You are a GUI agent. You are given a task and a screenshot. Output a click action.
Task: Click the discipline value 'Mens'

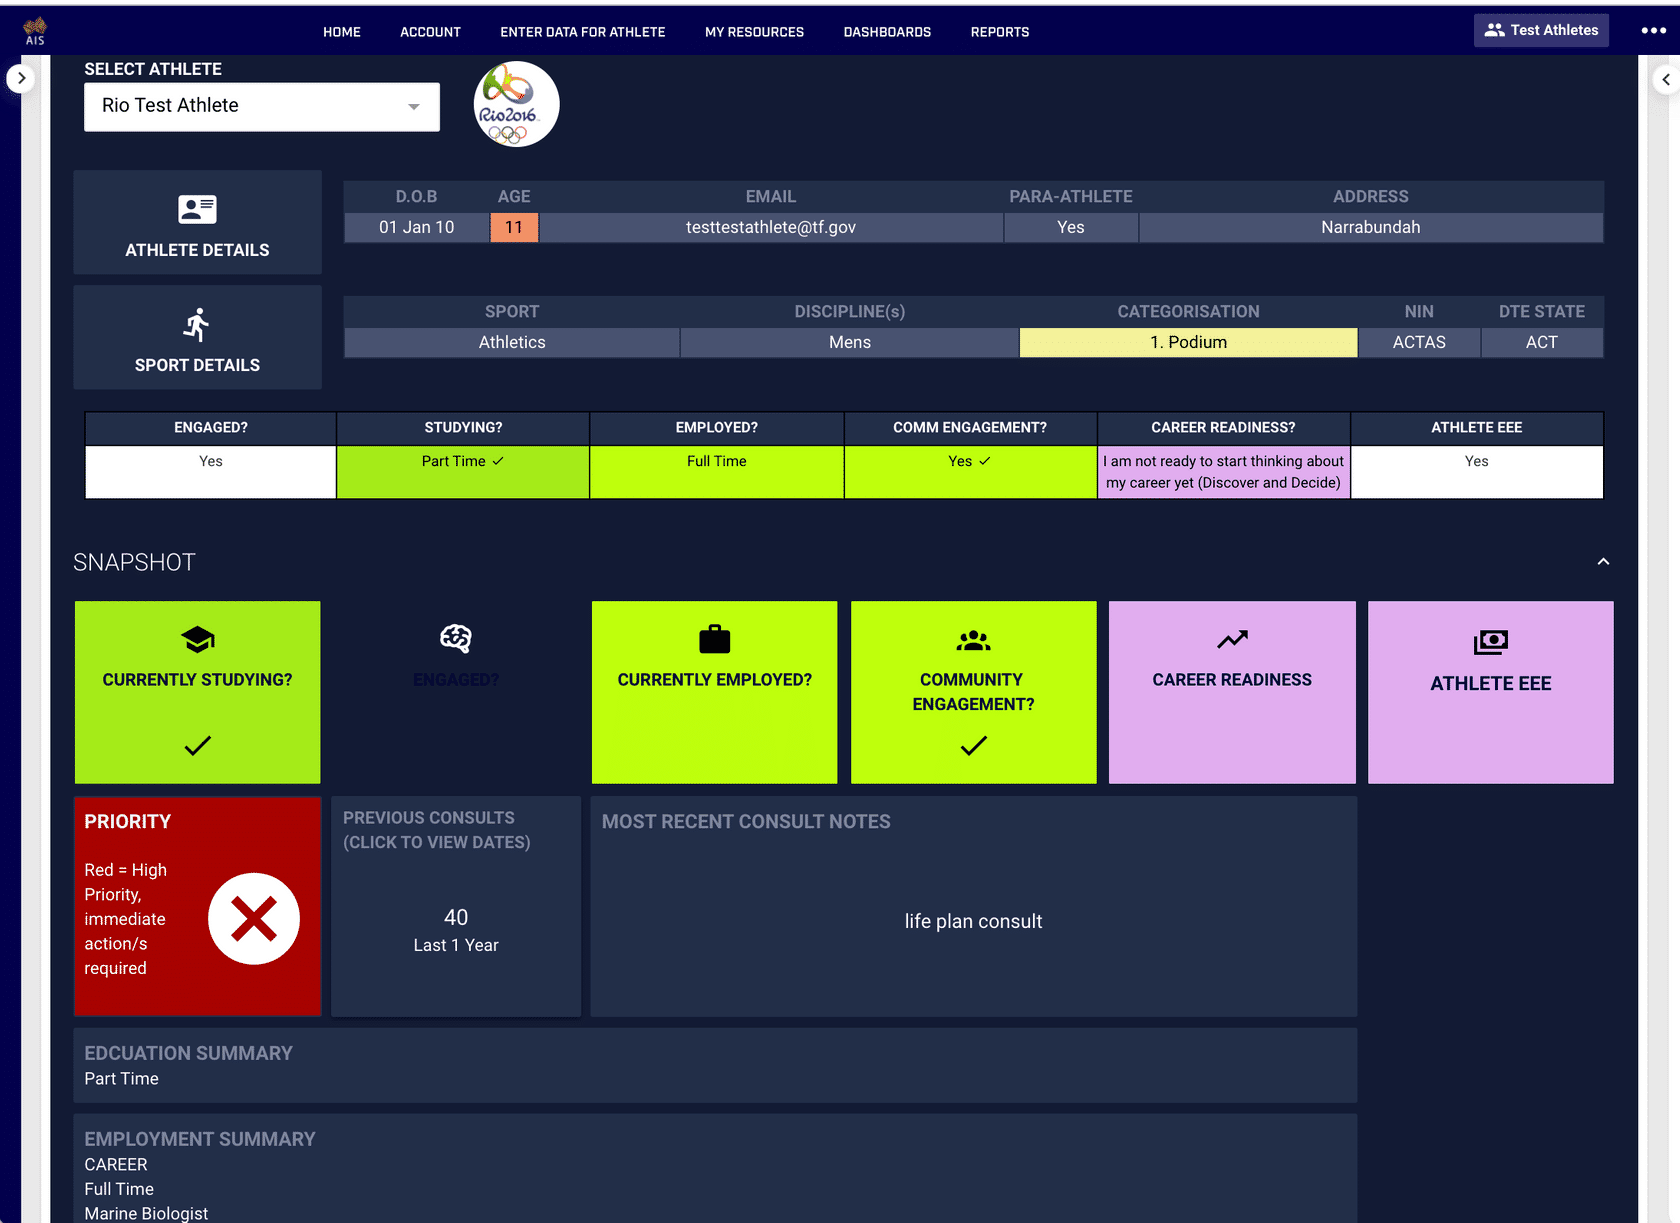click(850, 342)
